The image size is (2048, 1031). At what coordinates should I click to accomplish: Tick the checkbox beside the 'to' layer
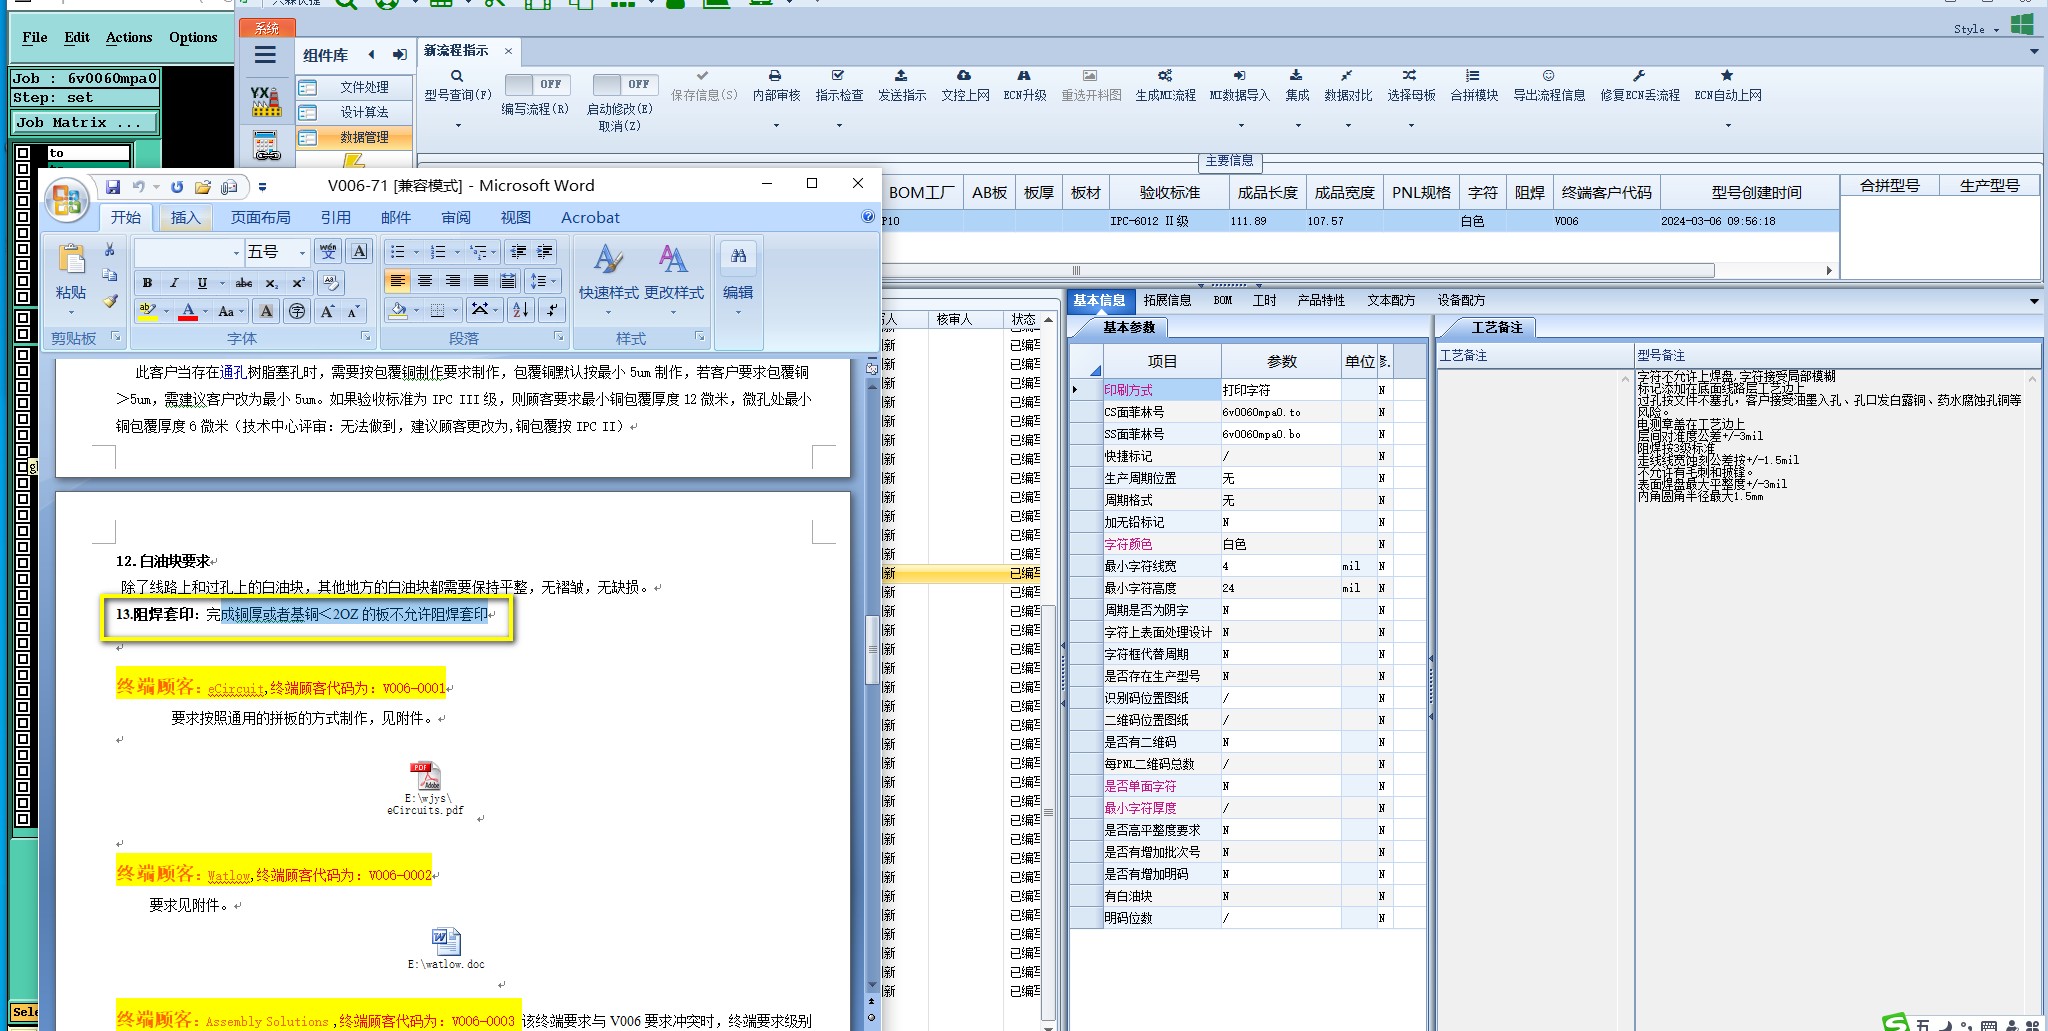pyautogui.click(x=24, y=154)
